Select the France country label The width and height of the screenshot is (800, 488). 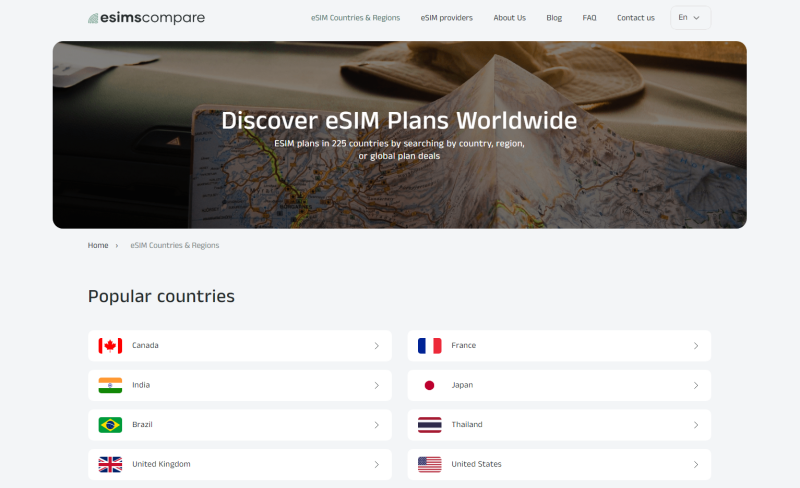(464, 346)
